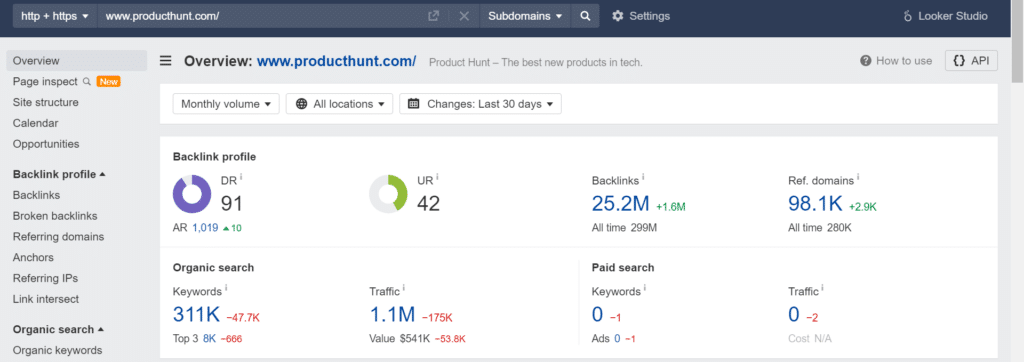Click AR value 1,019
Screen dimensions: 1024x362
click(x=205, y=228)
